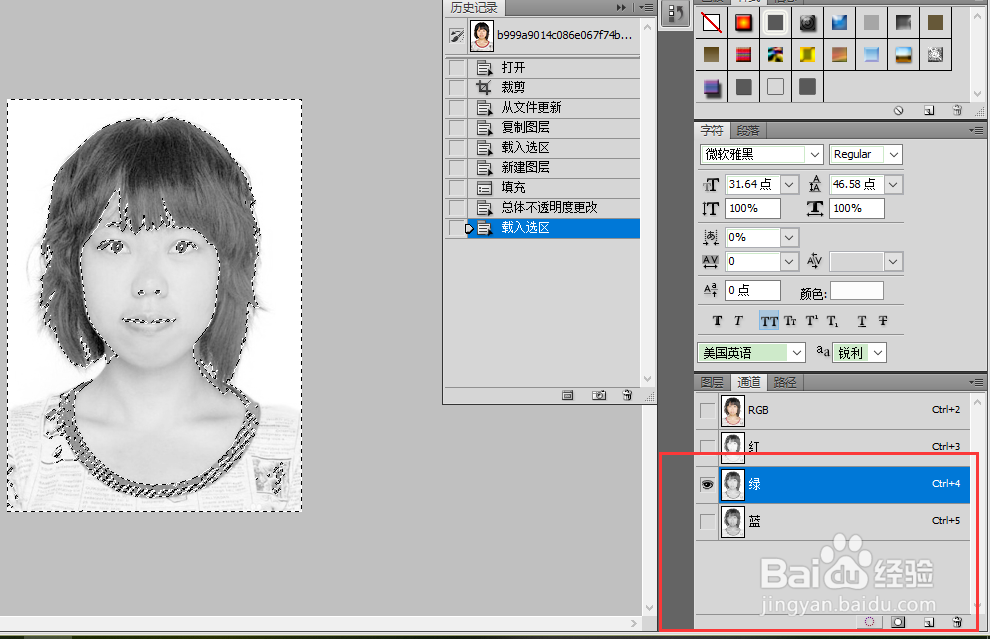
Task: Load channel as selection dotted circle icon
Action: 869,622
